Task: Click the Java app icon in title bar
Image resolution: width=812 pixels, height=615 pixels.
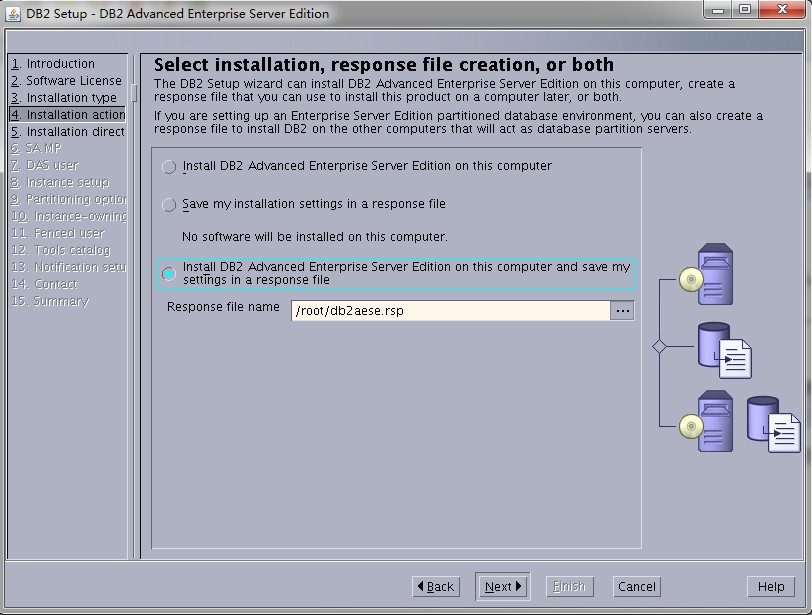Action: tap(12, 13)
